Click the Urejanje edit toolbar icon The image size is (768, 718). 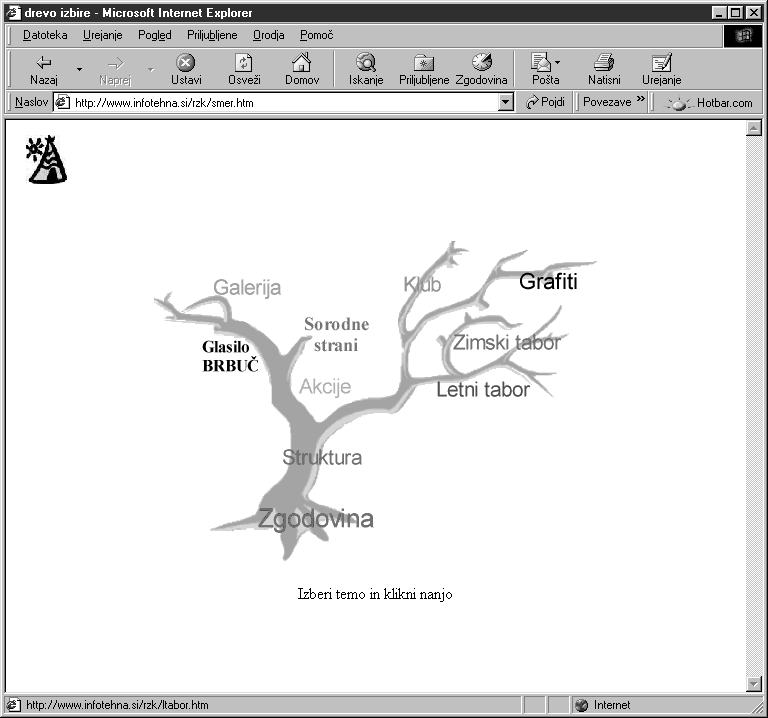[661, 63]
